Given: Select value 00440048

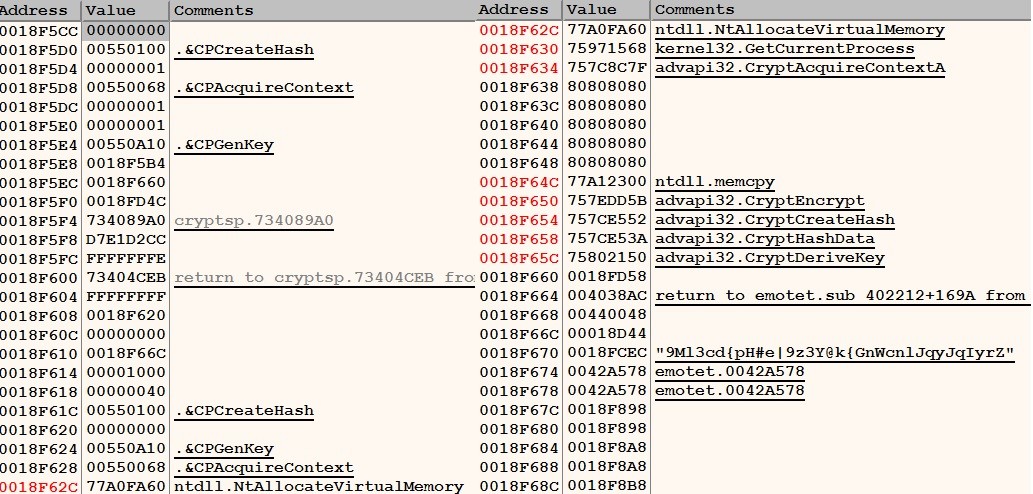Looking at the screenshot, I should (607, 315).
